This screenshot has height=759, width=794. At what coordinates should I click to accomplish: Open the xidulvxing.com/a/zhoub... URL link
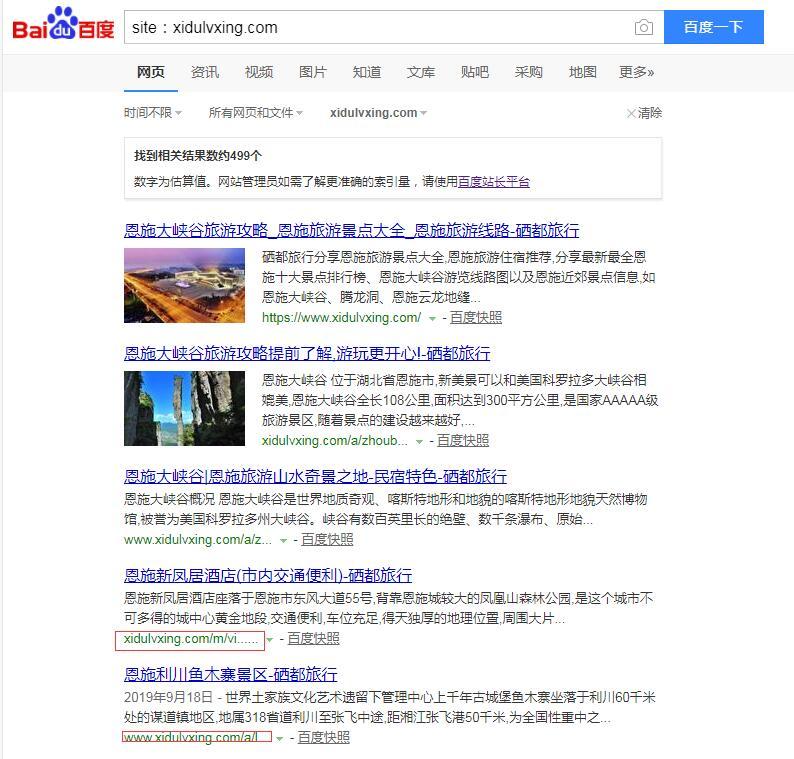335,441
